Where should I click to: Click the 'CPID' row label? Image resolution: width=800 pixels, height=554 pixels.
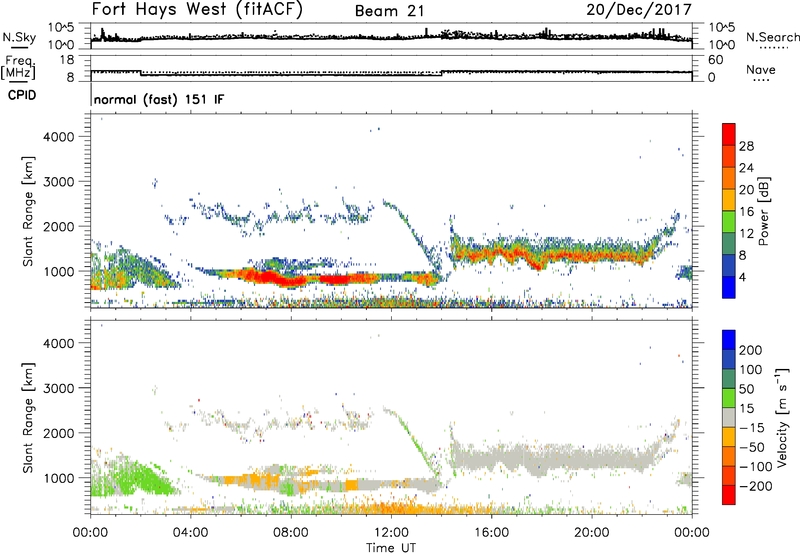click(x=22, y=95)
